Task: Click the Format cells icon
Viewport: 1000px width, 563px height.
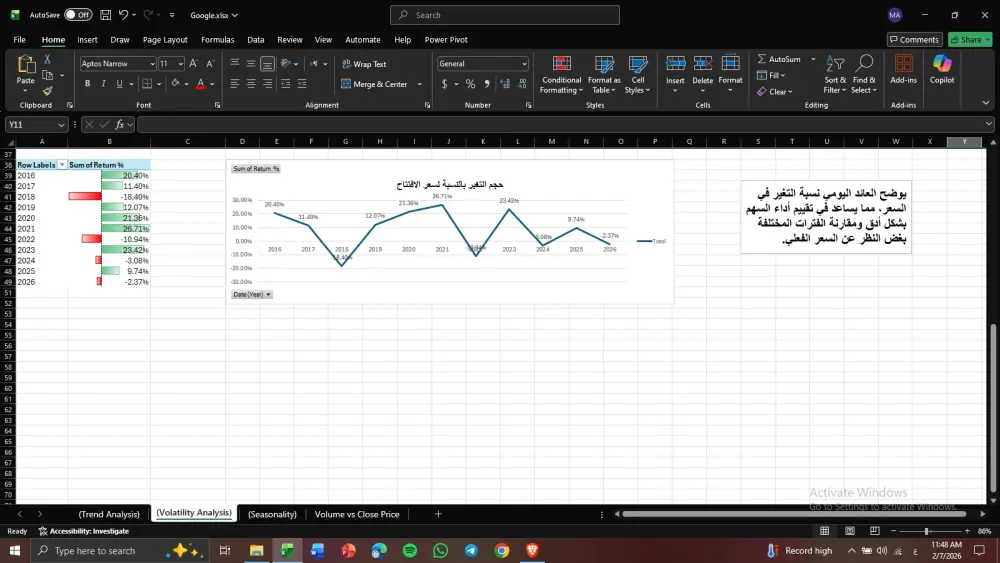Action: [x=730, y=64]
